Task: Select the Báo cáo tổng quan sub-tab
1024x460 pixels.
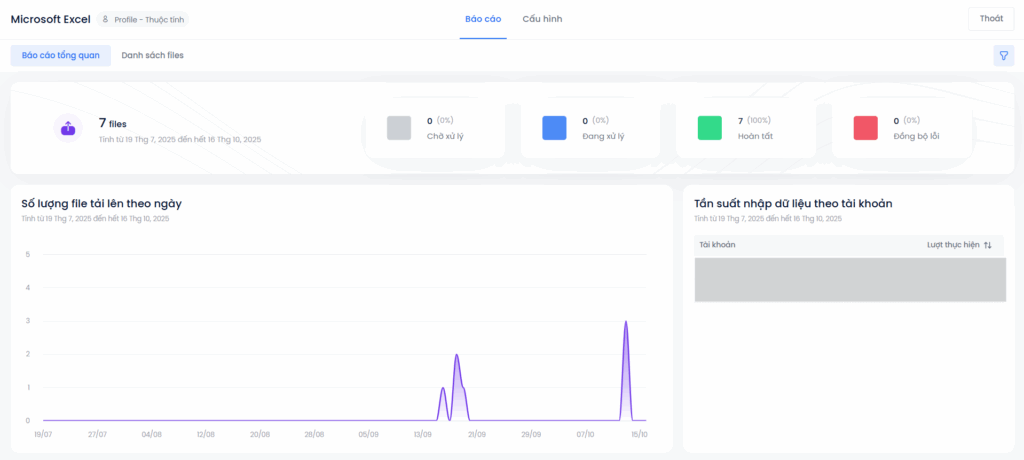Action: click(61, 55)
